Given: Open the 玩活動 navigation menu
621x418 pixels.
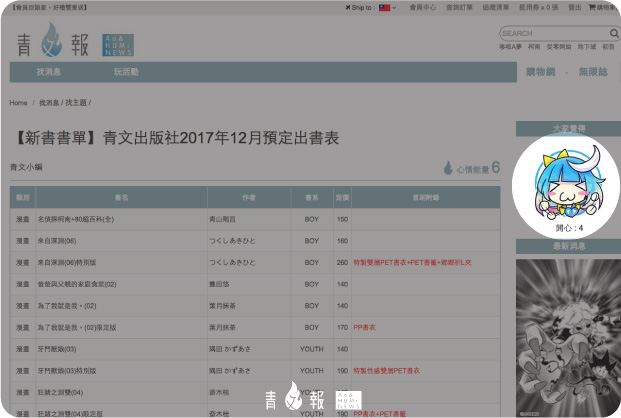Looking at the screenshot, I should click(x=126, y=72).
